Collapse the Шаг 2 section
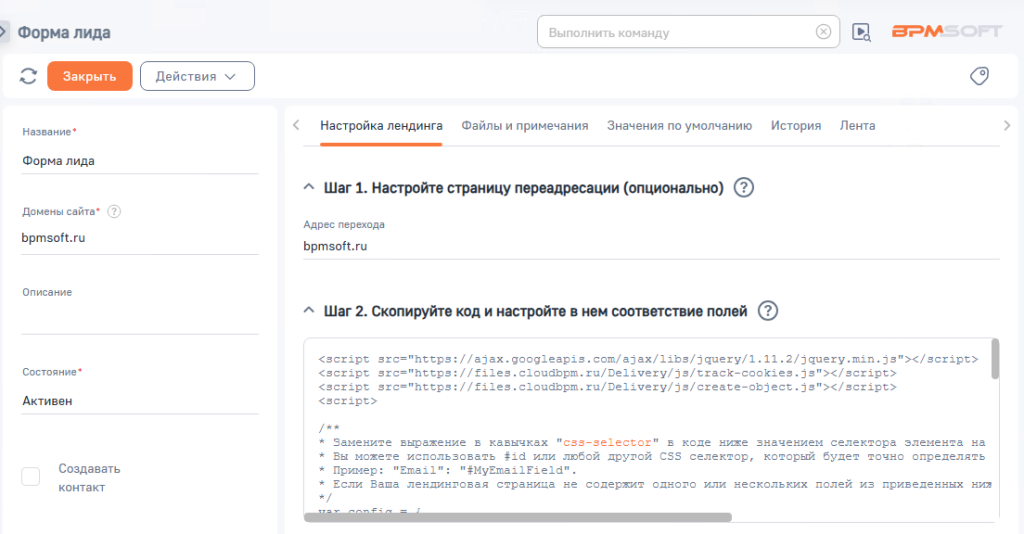Viewport: 1024px width, 534px height. click(x=309, y=311)
